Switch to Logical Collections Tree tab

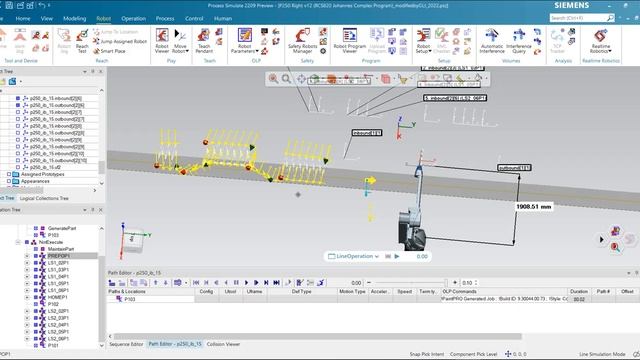pos(44,198)
